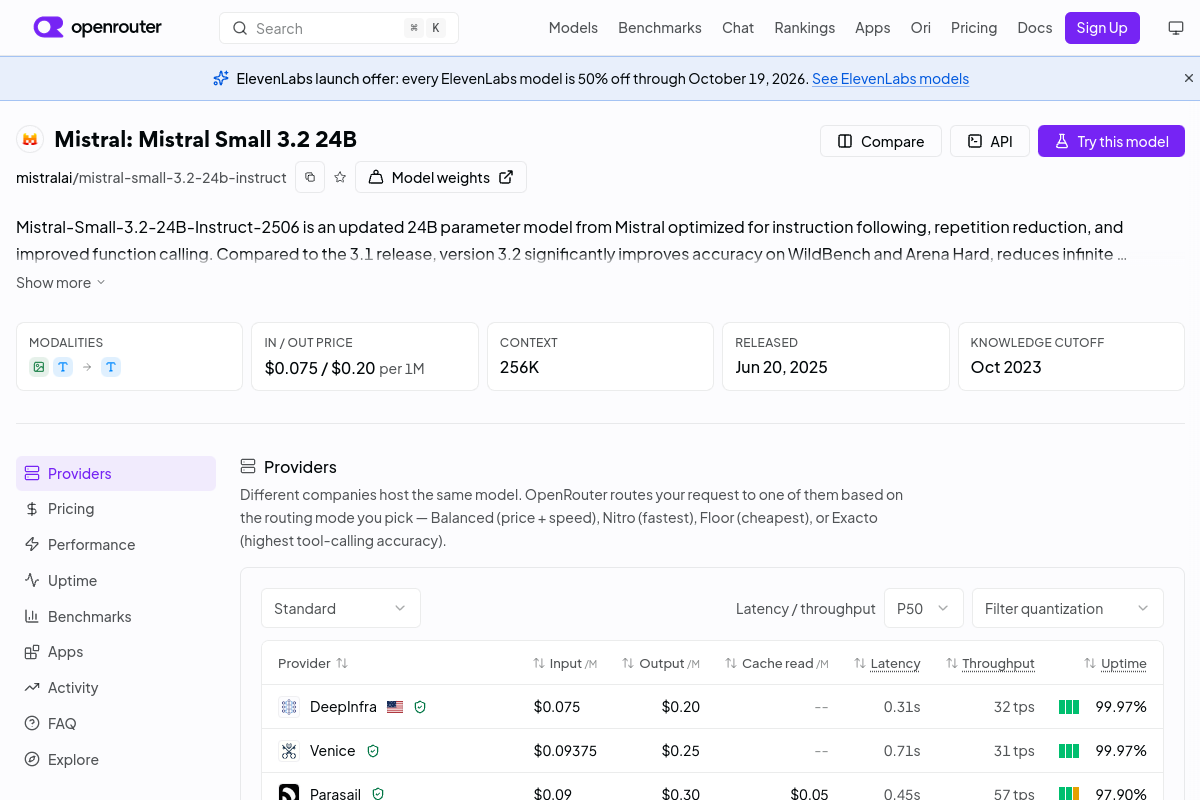Click the Venice provider logo

coord(289,751)
